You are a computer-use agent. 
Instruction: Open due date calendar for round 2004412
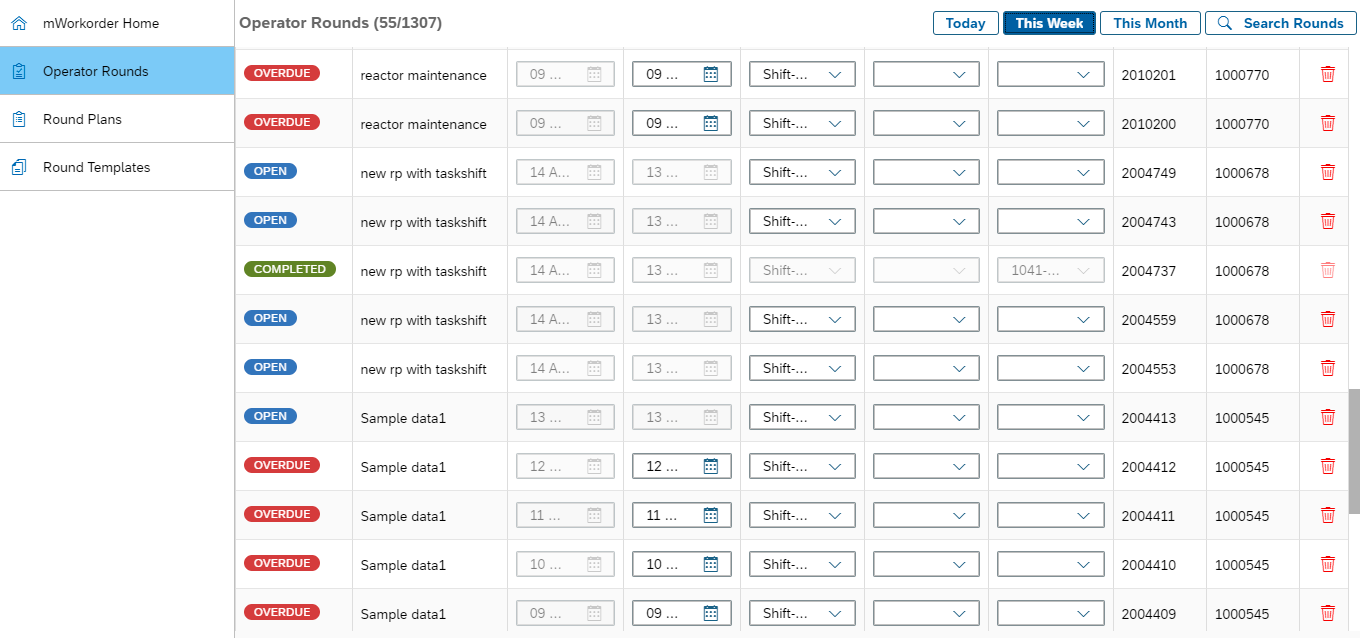point(711,466)
